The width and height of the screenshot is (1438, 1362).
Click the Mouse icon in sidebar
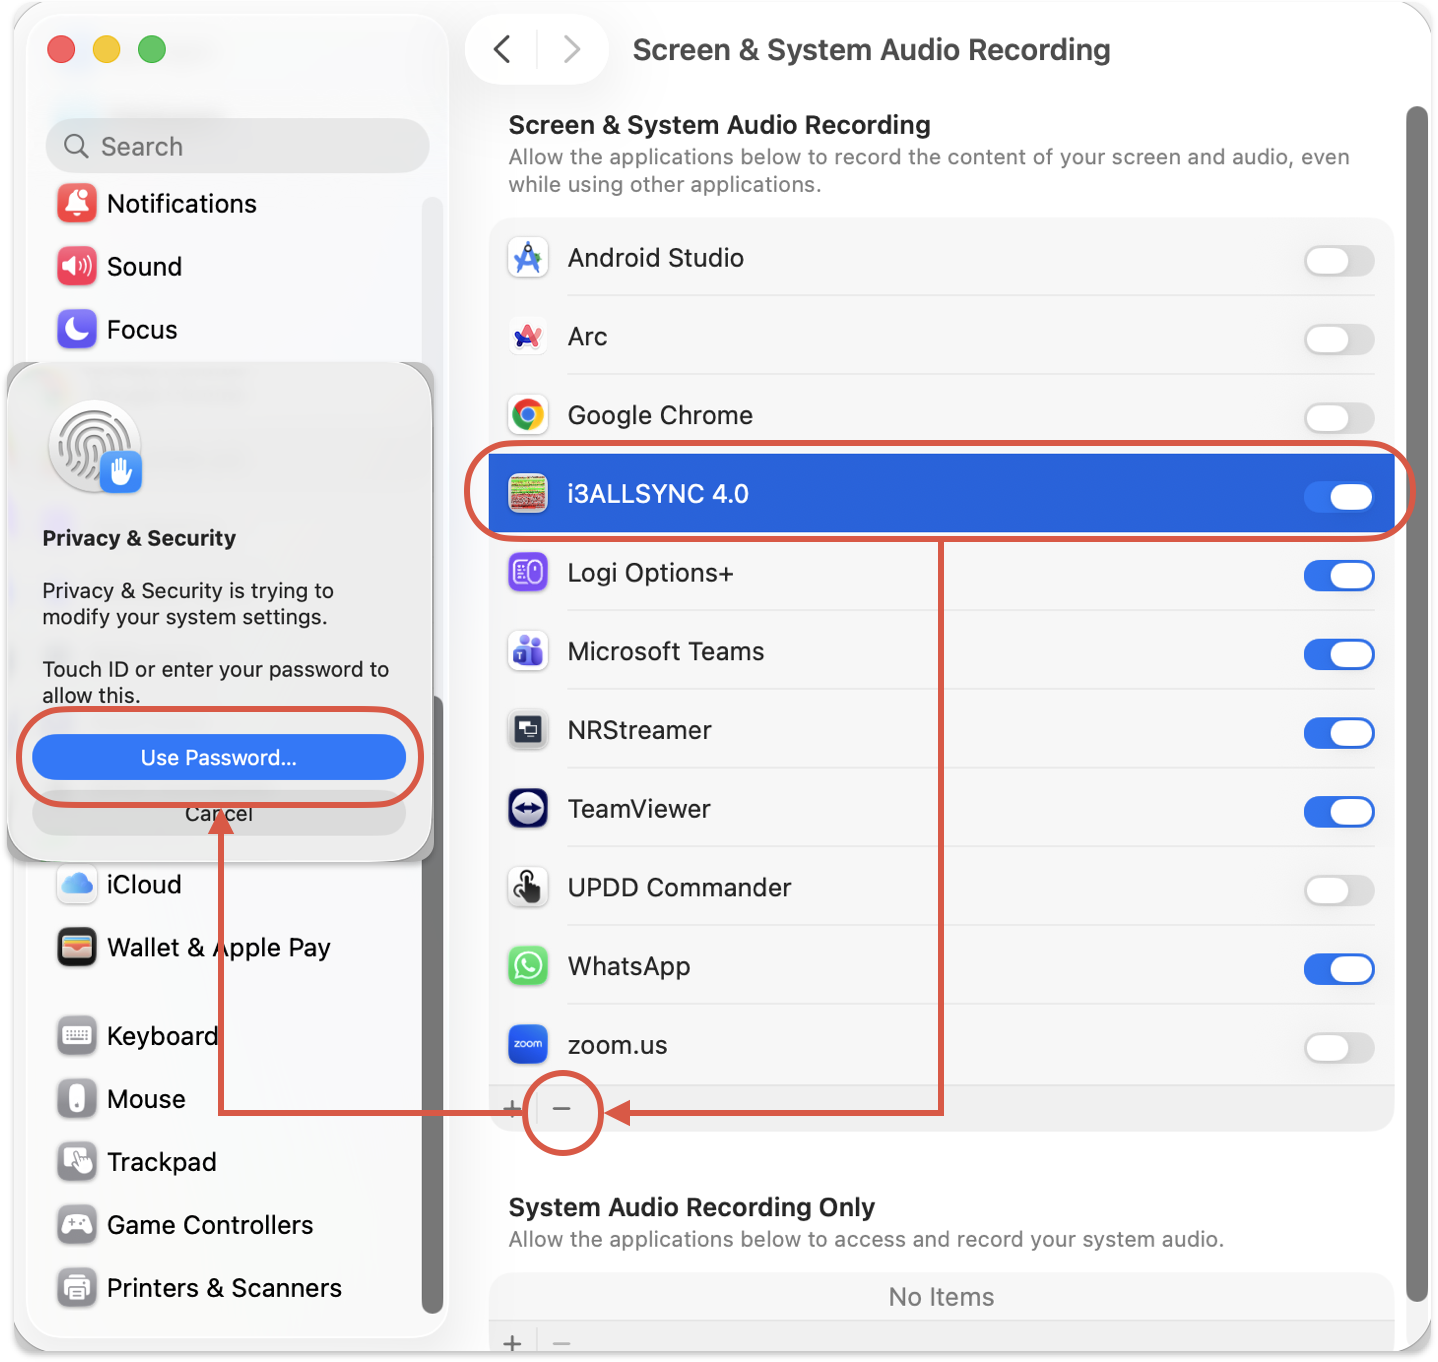77,1099
